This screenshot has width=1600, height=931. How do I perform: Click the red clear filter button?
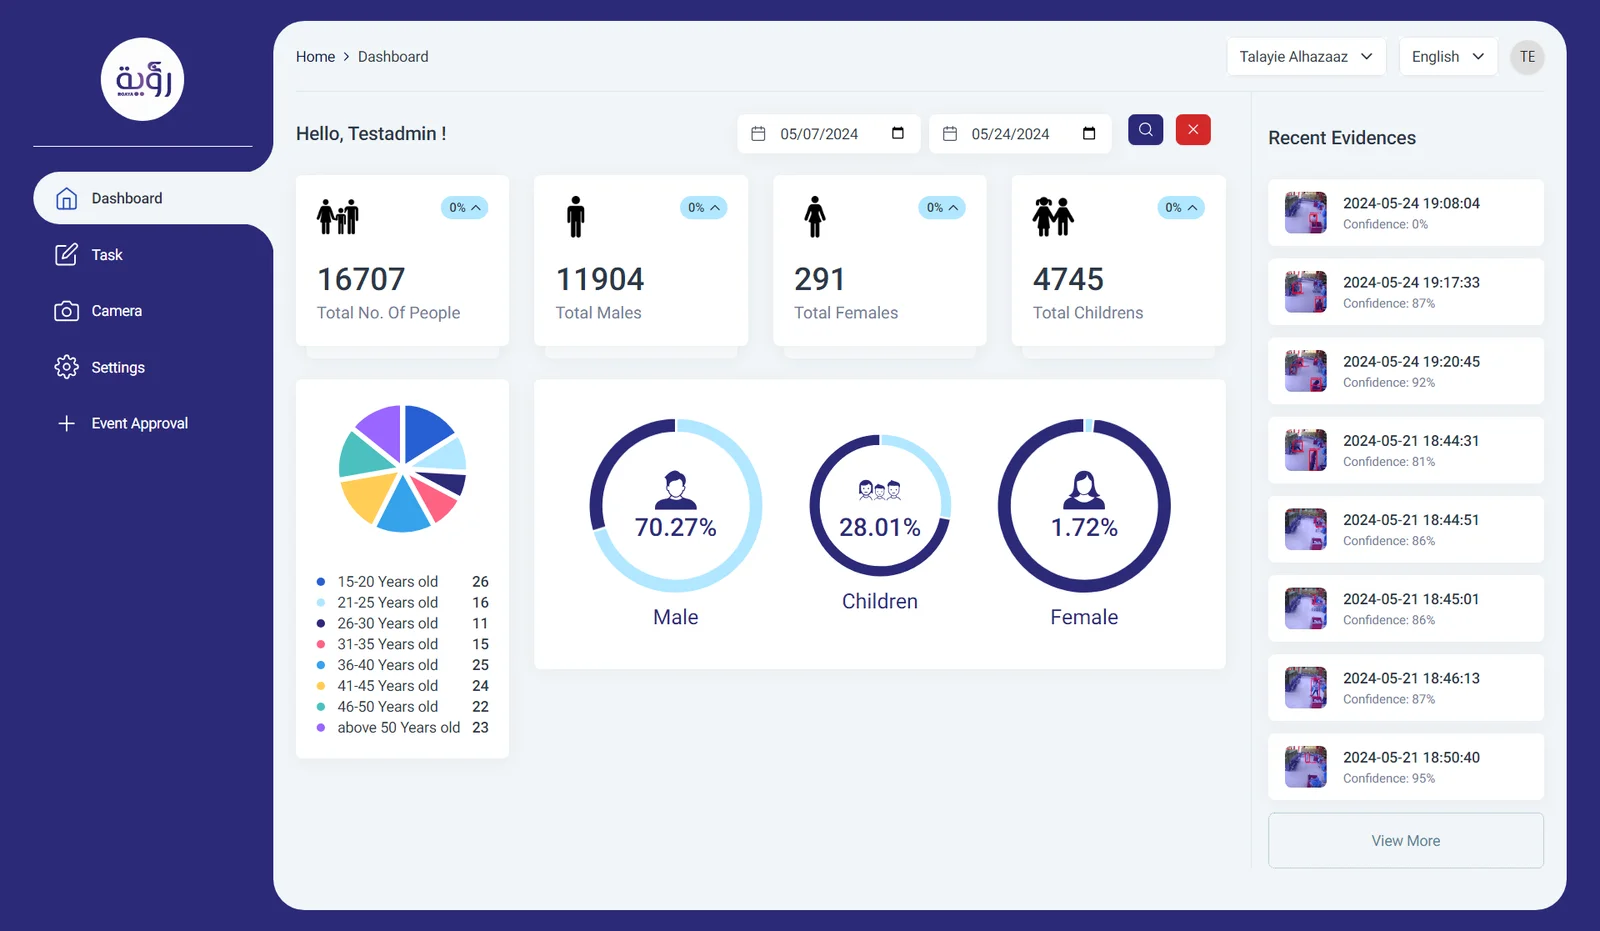click(x=1193, y=130)
